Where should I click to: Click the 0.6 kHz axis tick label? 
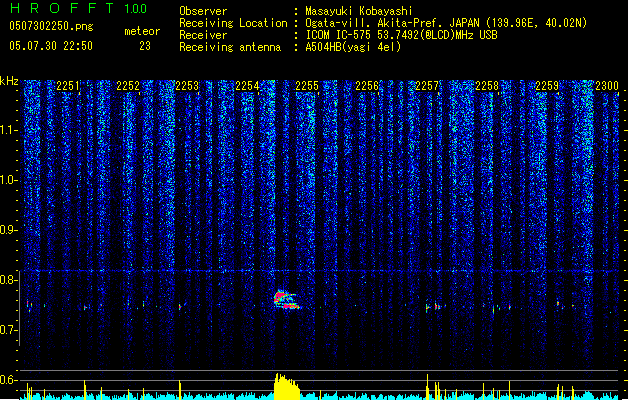[x=8, y=380]
